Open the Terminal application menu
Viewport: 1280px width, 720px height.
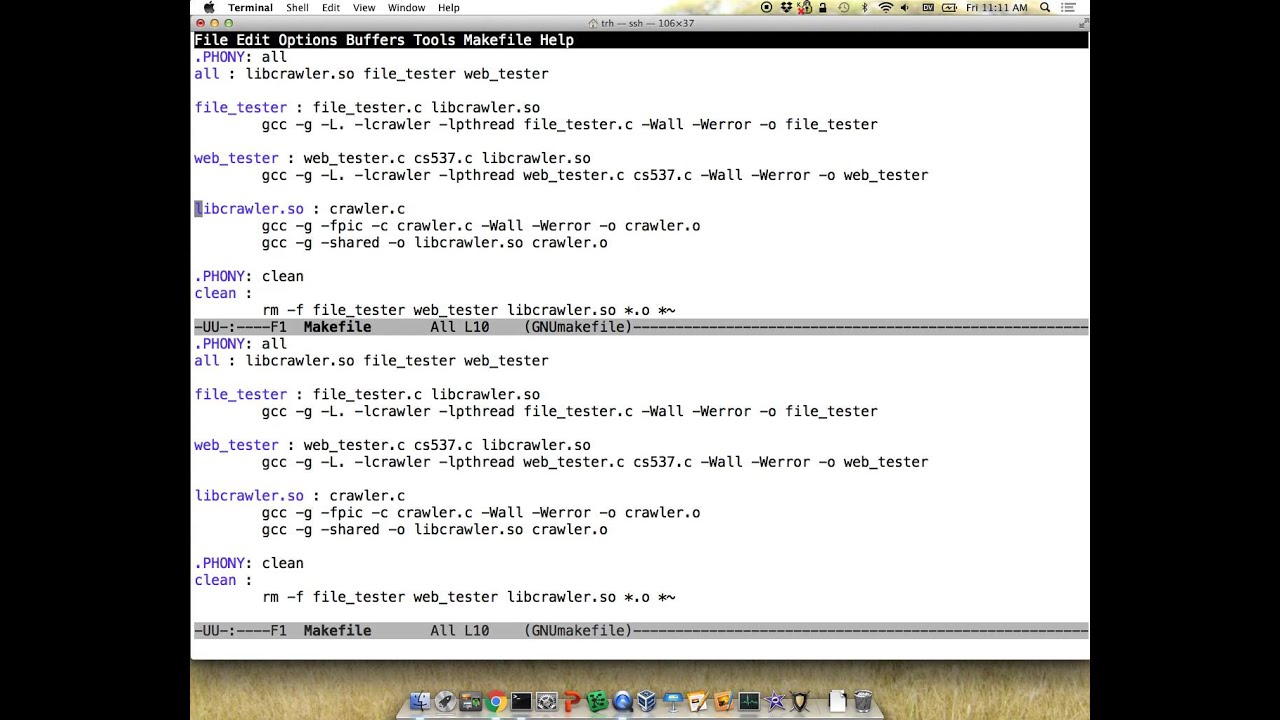(250, 7)
